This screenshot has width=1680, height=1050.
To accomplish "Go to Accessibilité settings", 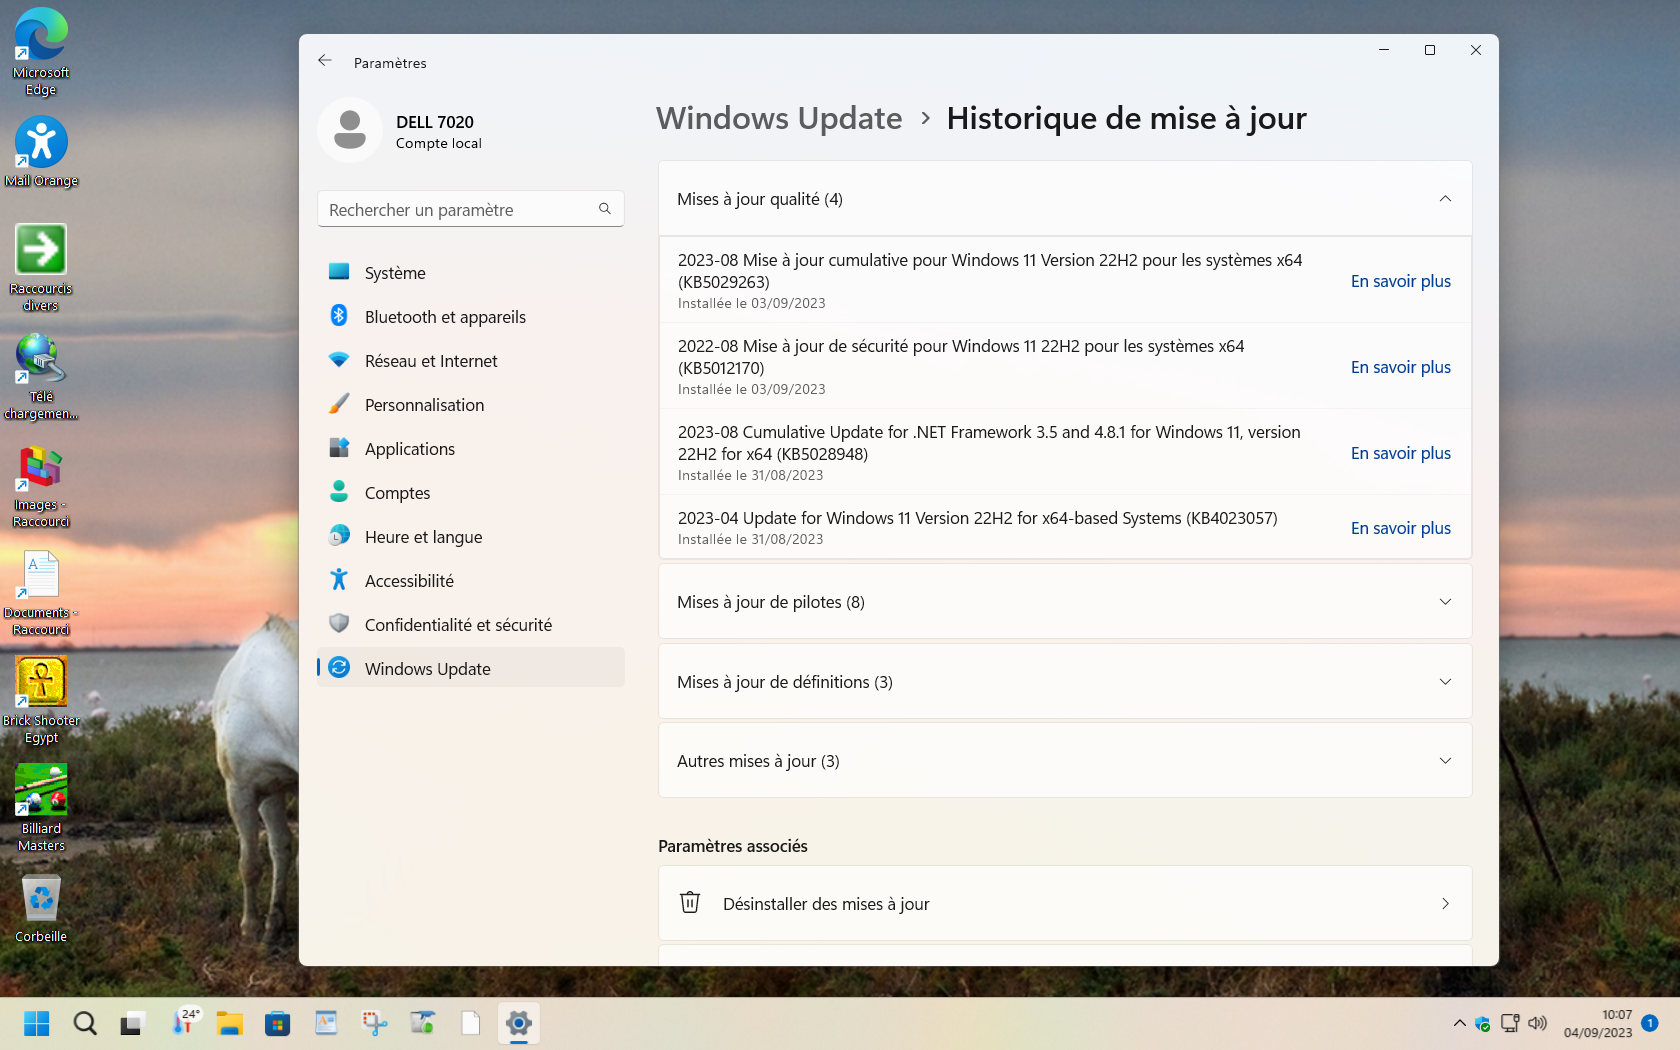I will 471,581.
